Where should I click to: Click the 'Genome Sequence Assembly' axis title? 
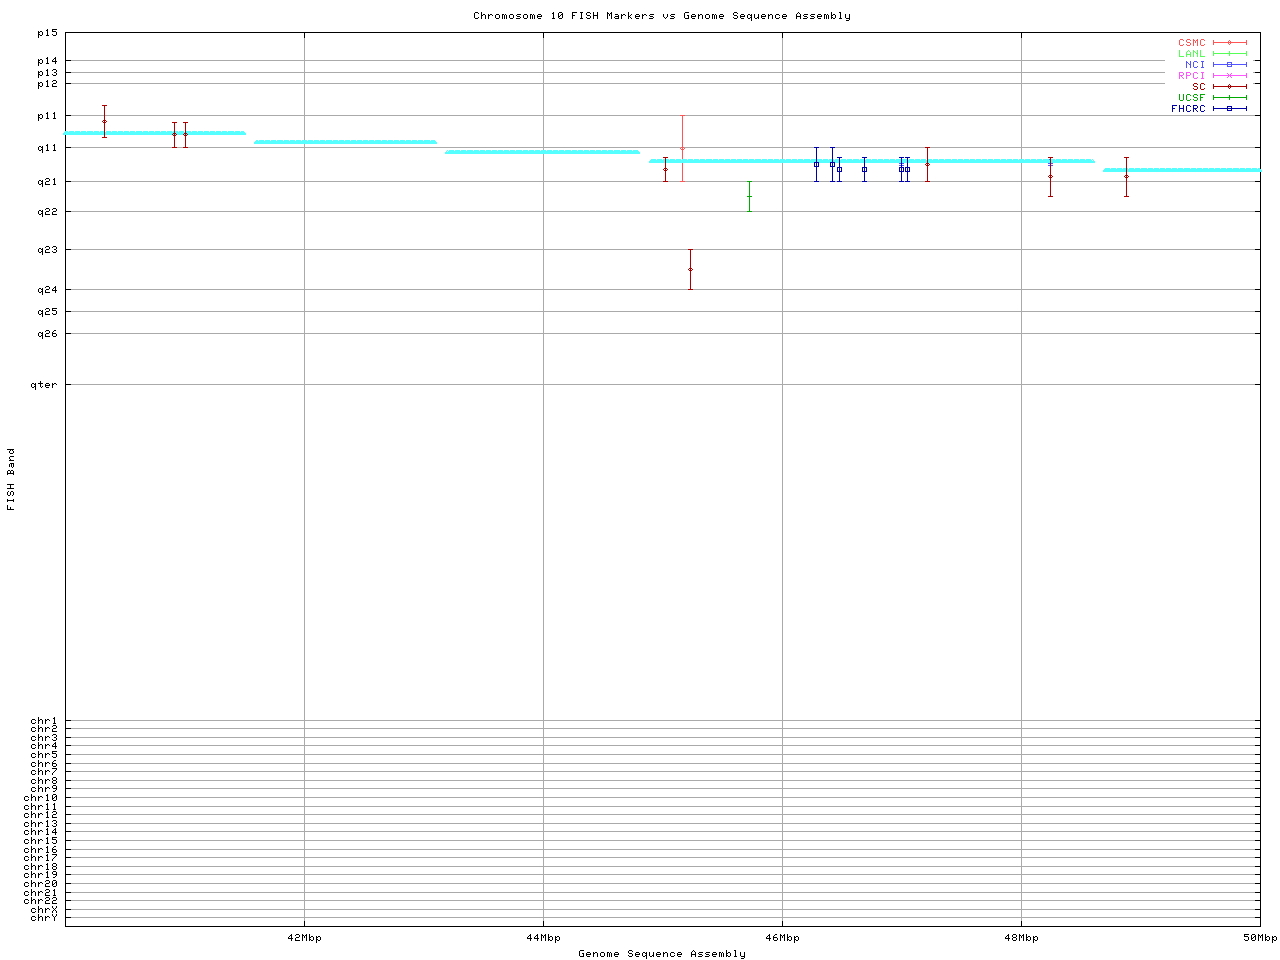coord(662,954)
